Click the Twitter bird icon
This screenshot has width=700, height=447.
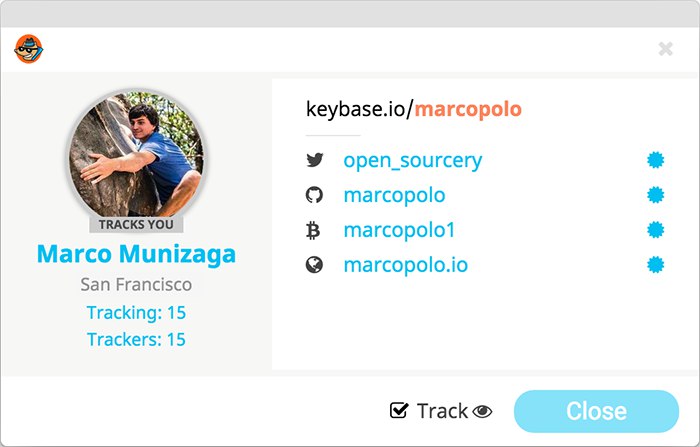click(314, 160)
